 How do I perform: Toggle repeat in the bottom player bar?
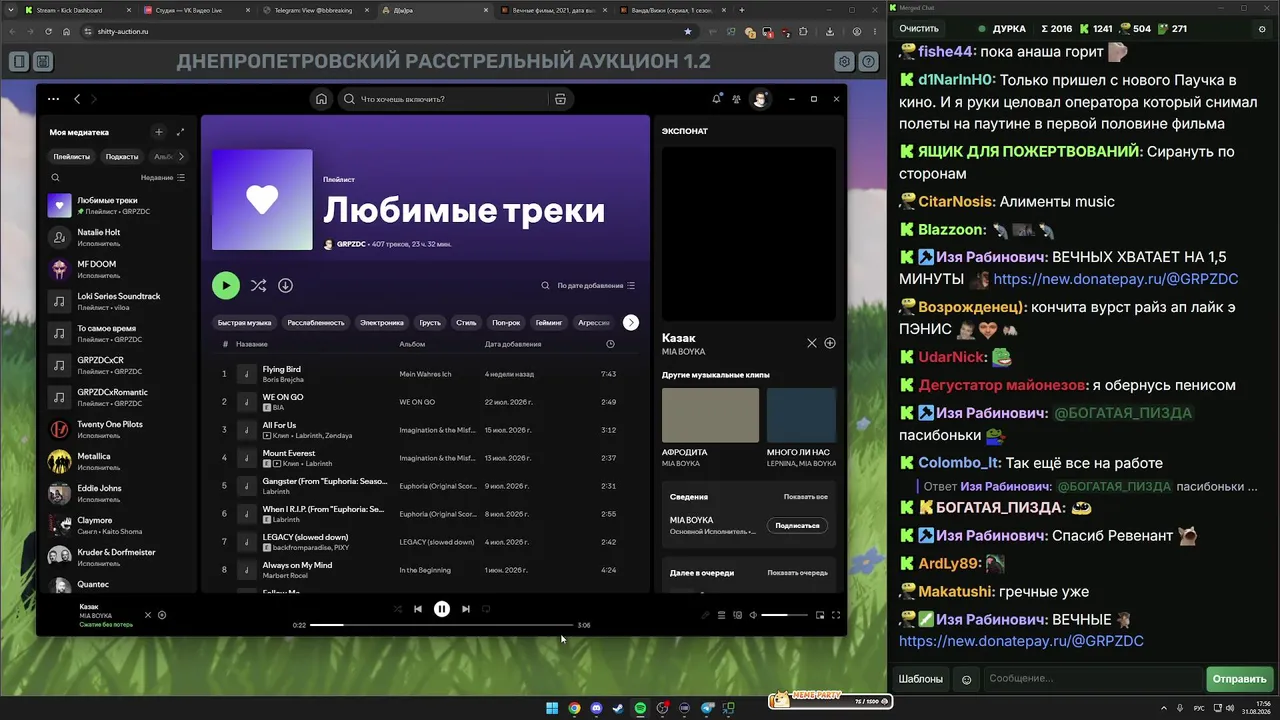pos(487,609)
